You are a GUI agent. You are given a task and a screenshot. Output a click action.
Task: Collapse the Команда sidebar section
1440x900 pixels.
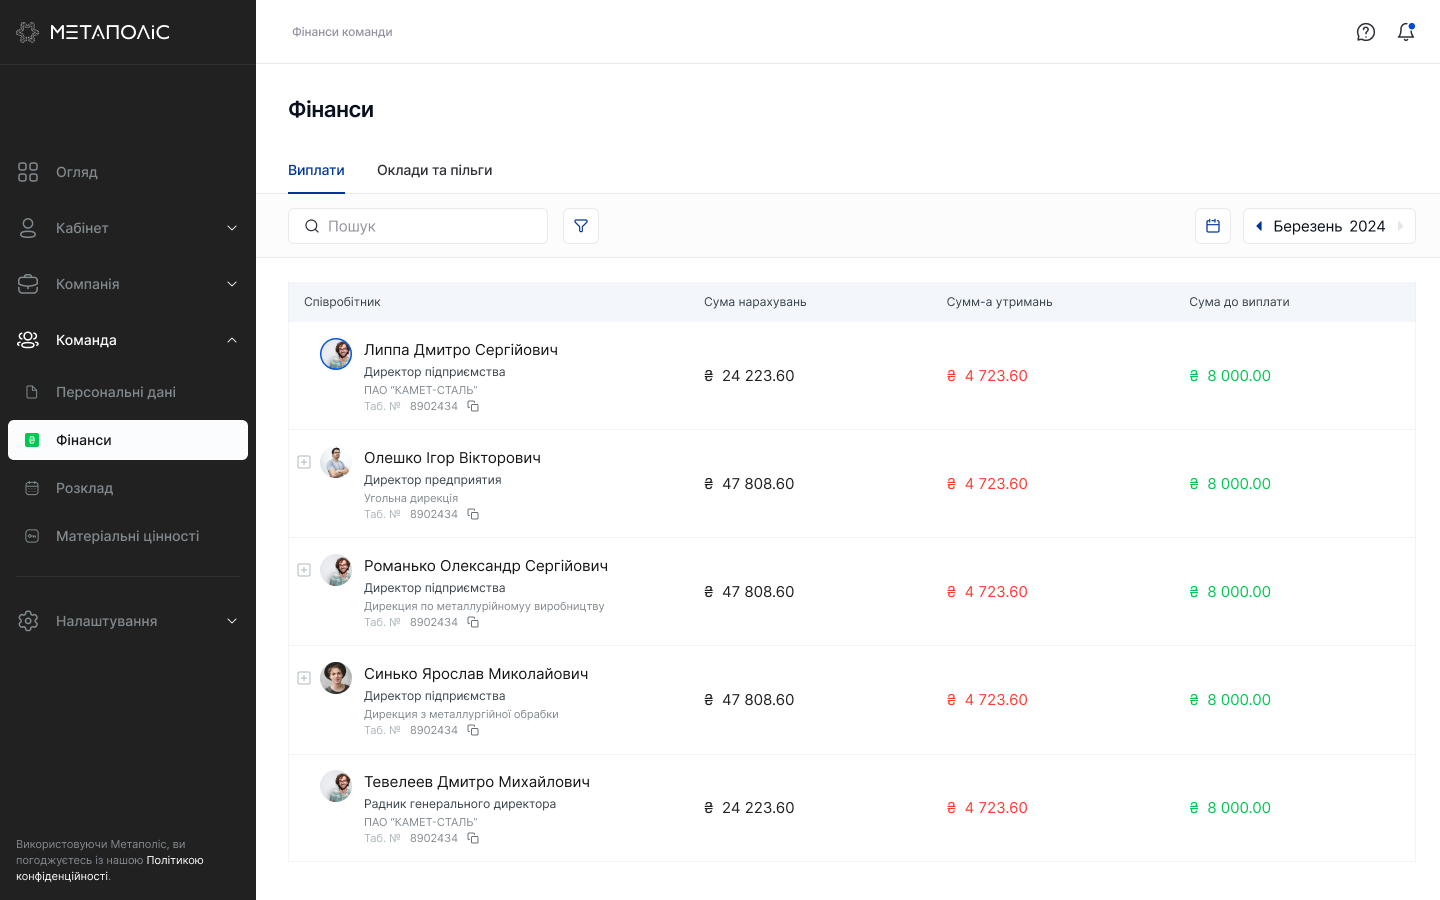231,340
